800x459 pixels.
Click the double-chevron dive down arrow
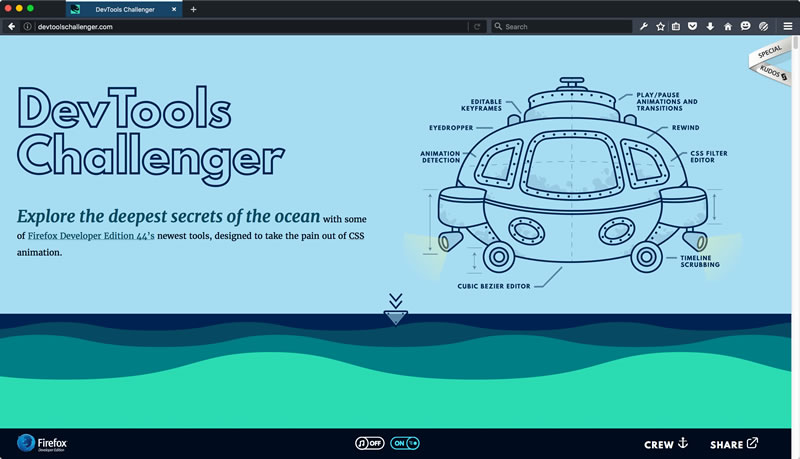(395, 300)
